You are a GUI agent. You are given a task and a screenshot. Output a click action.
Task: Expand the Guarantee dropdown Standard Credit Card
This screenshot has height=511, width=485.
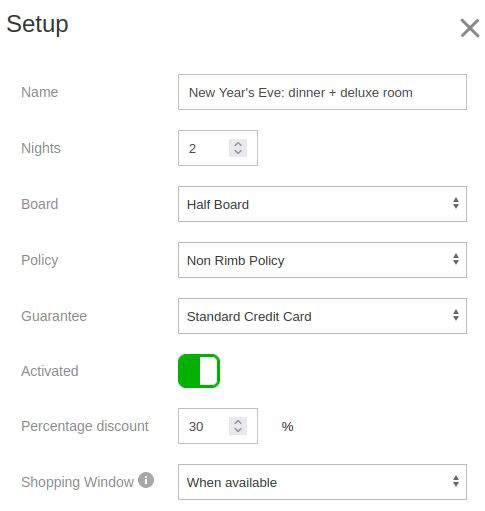pyautogui.click(x=322, y=316)
